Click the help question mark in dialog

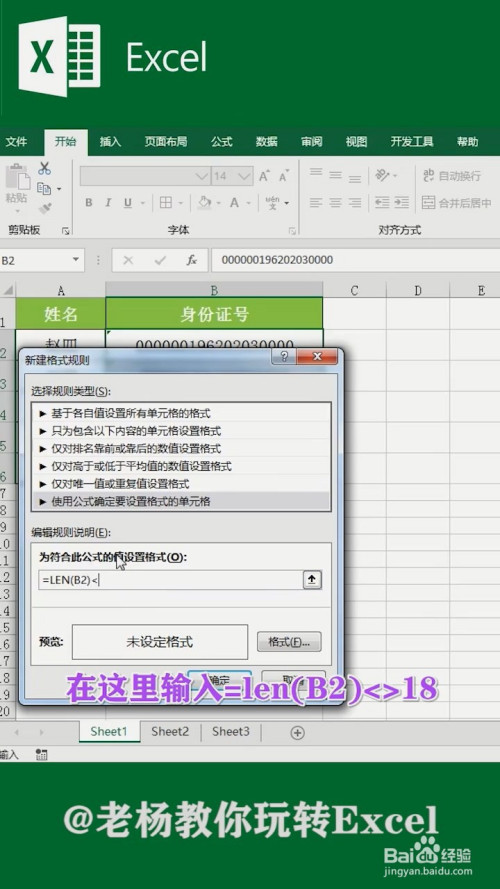point(283,357)
